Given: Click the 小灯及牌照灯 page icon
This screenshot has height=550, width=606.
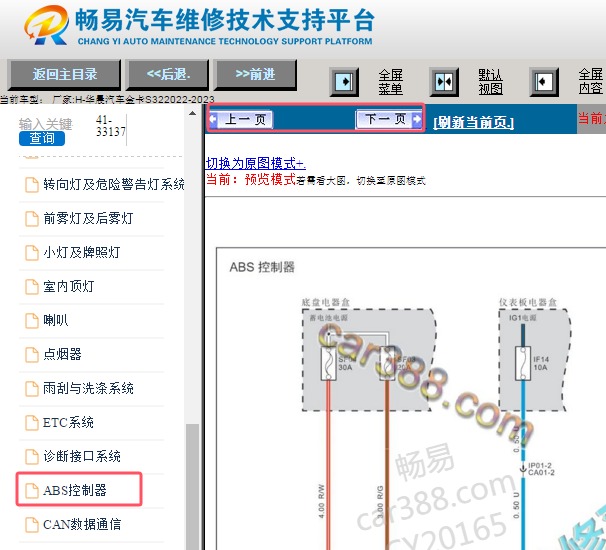Looking at the screenshot, I should click(32, 252).
